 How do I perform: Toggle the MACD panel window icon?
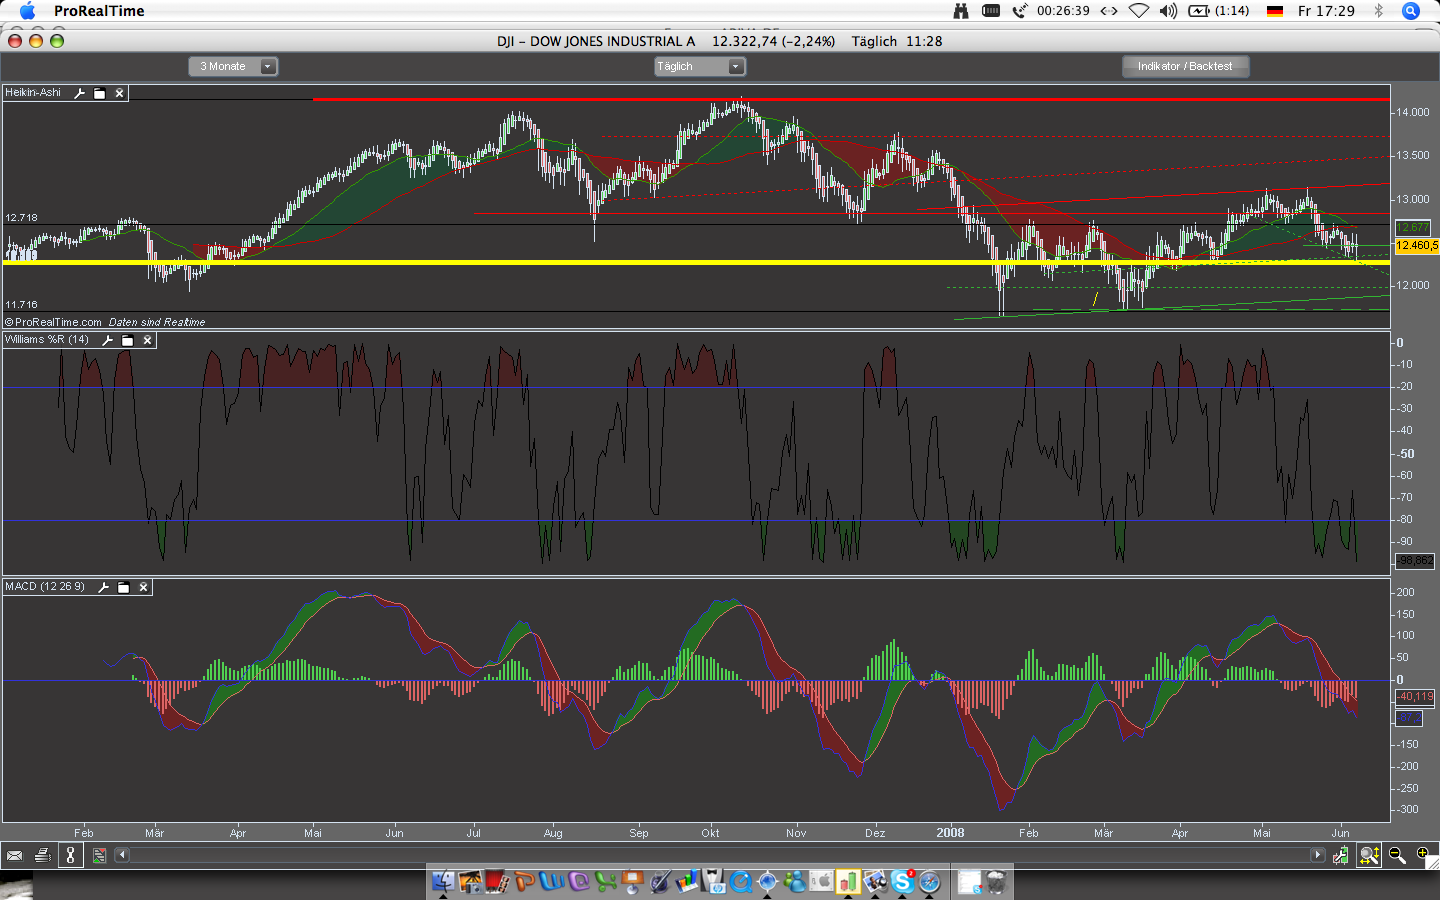123,587
